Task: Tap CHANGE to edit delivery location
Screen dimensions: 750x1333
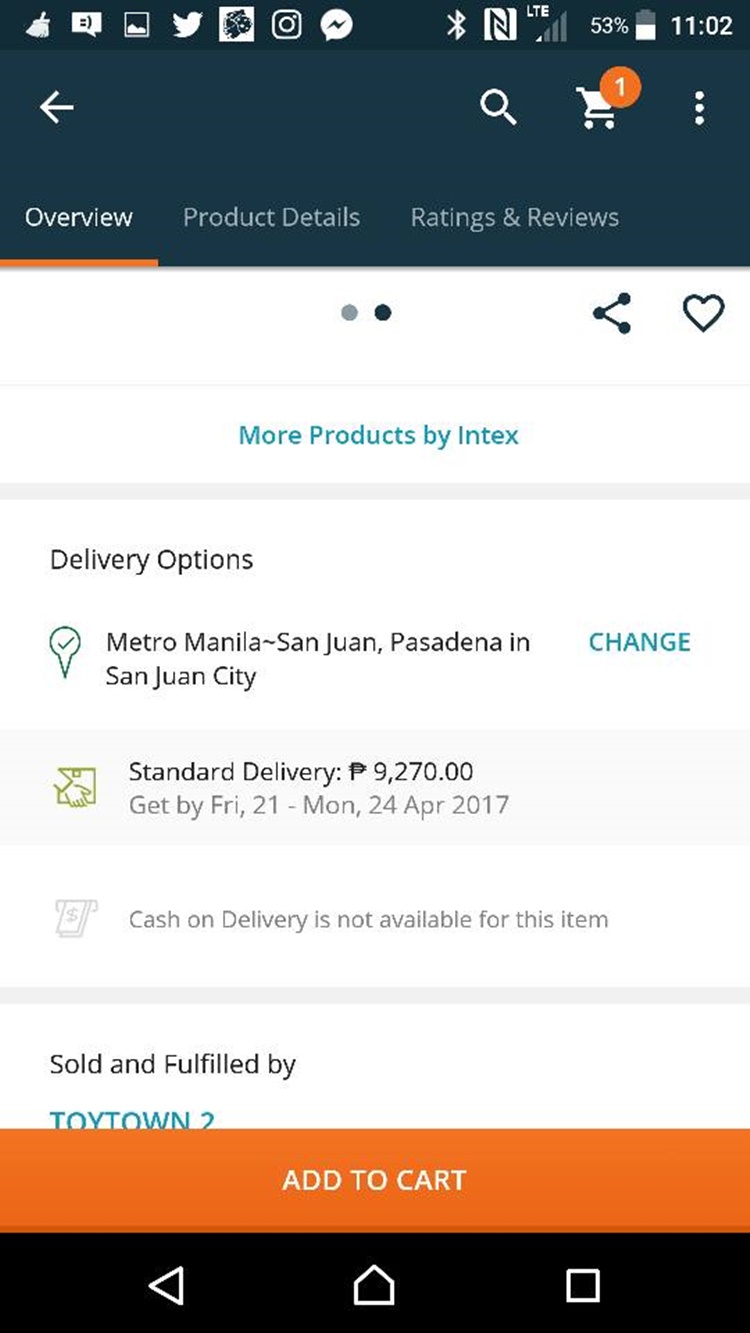Action: [639, 642]
